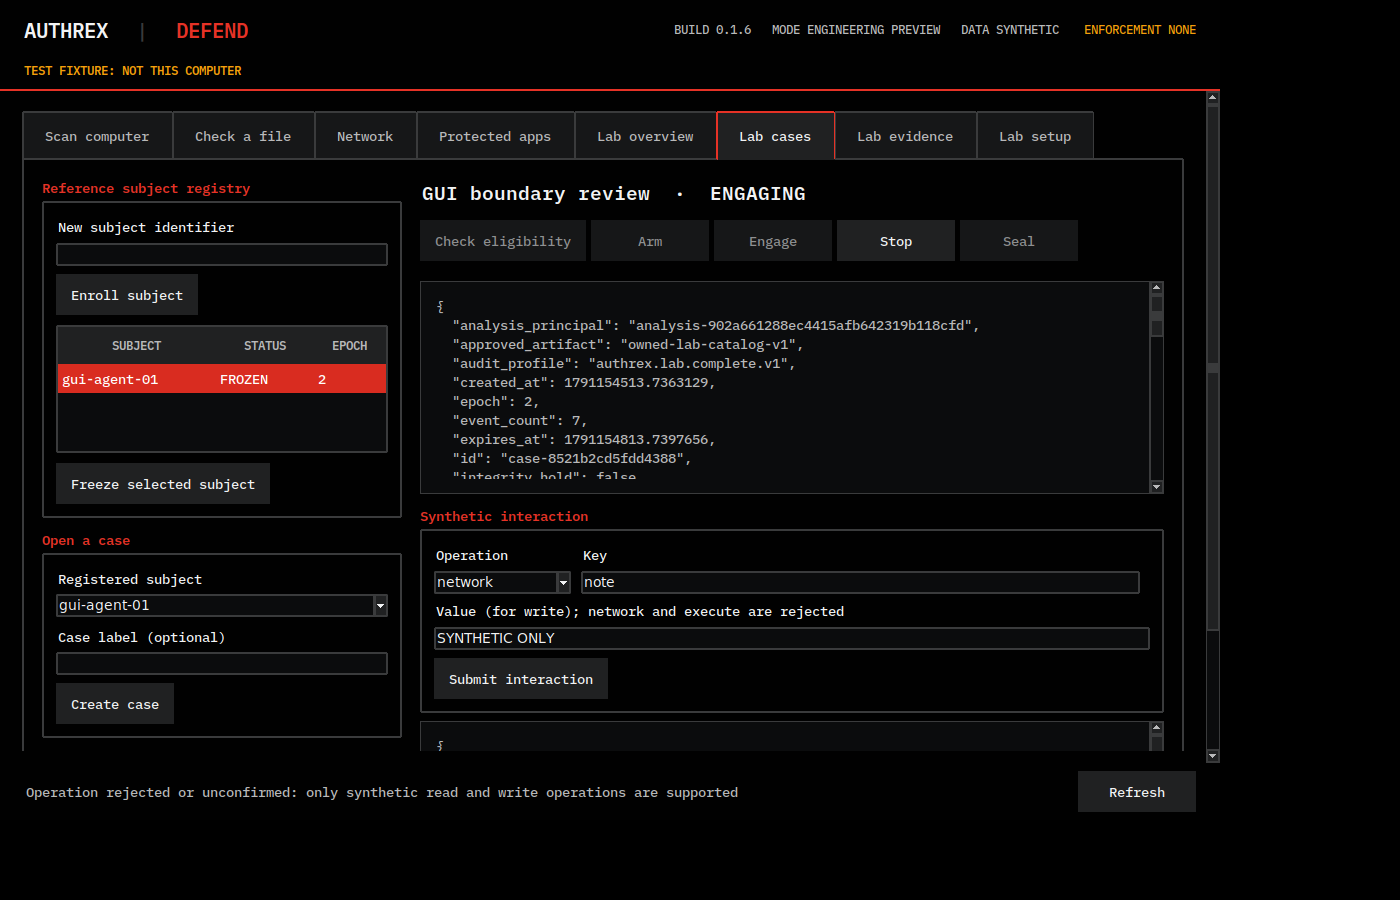Click the MODE ENGINEERING PREVIEW label
This screenshot has height=900, width=1400.
(x=856, y=30)
